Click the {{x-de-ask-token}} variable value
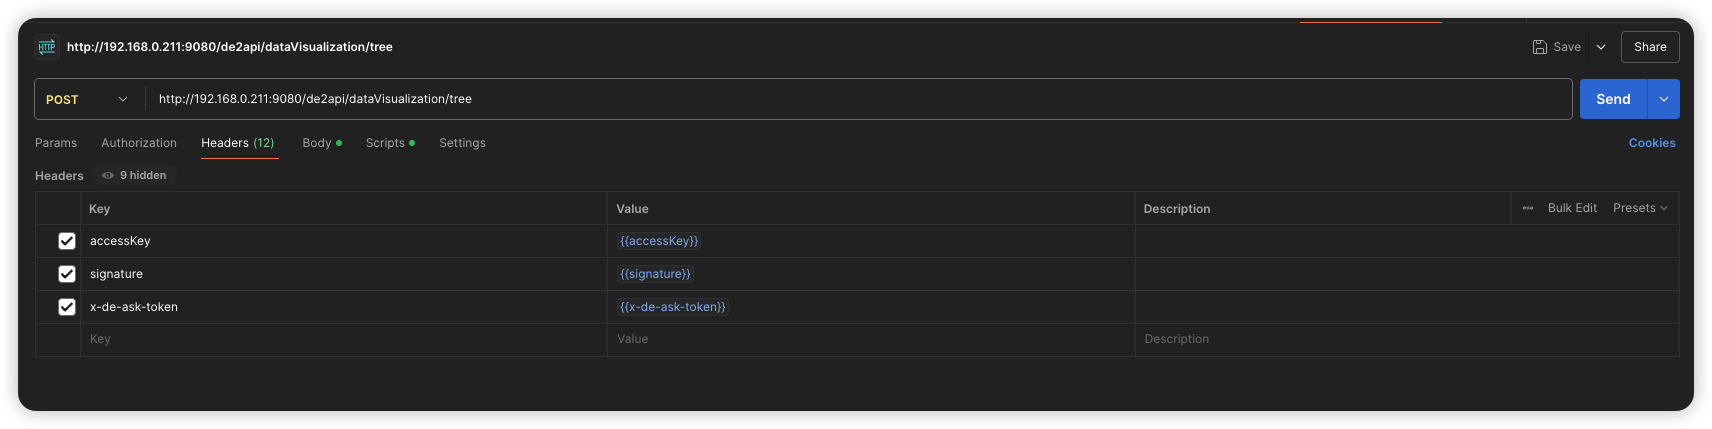Image resolution: width=1712 pixels, height=429 pixels. tap(673, 307)
